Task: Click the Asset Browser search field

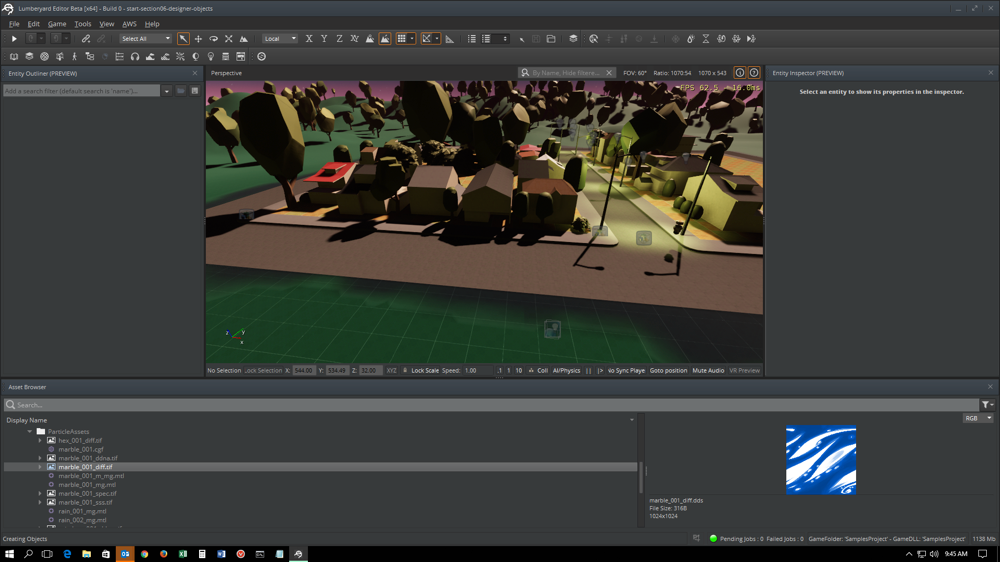Action: pos(491,405)
